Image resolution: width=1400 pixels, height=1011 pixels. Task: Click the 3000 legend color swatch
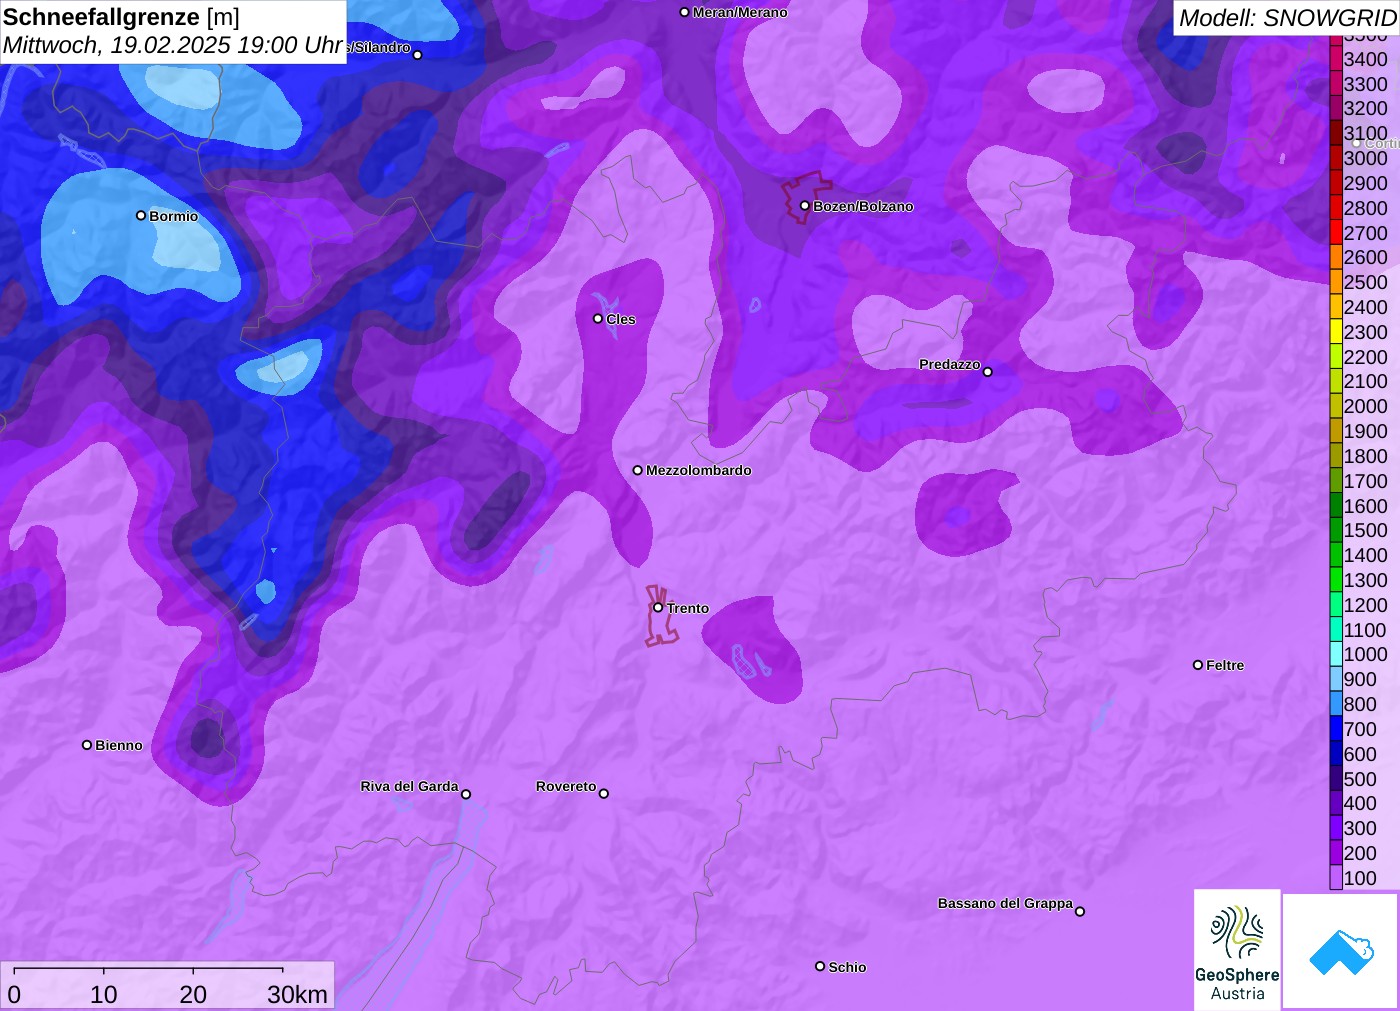coord(1336,158)
